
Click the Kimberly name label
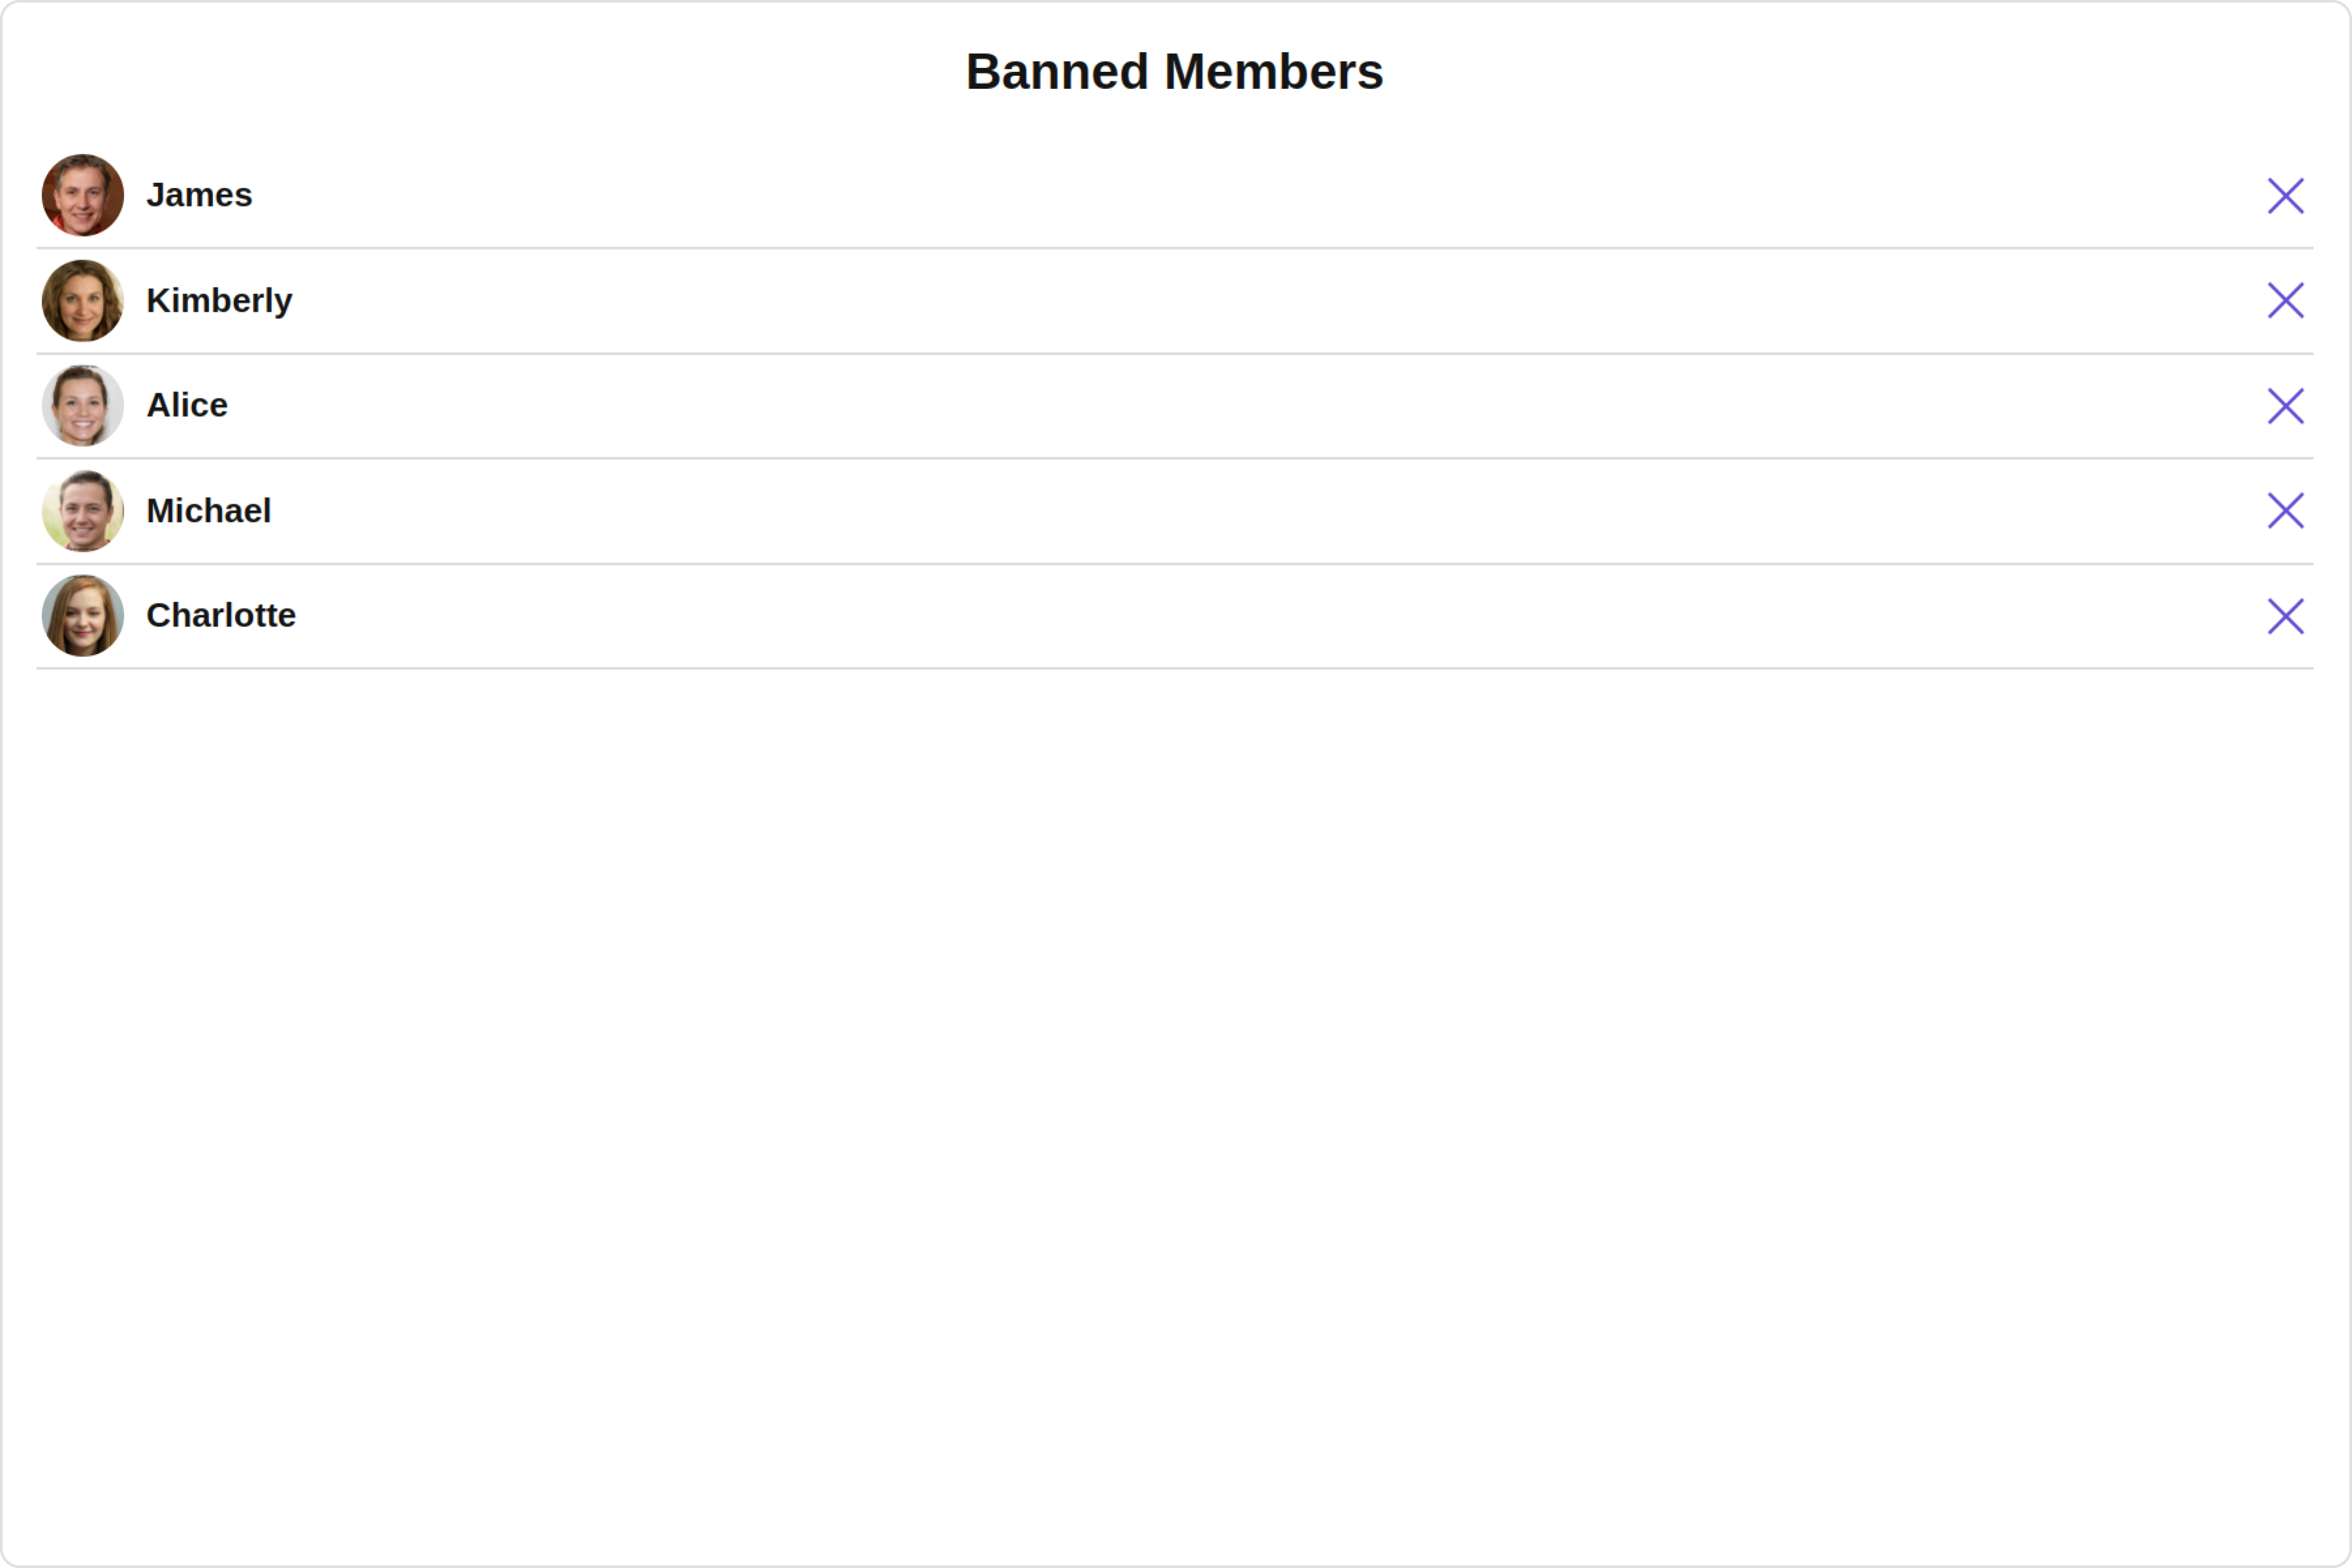[x=219, y=300]
